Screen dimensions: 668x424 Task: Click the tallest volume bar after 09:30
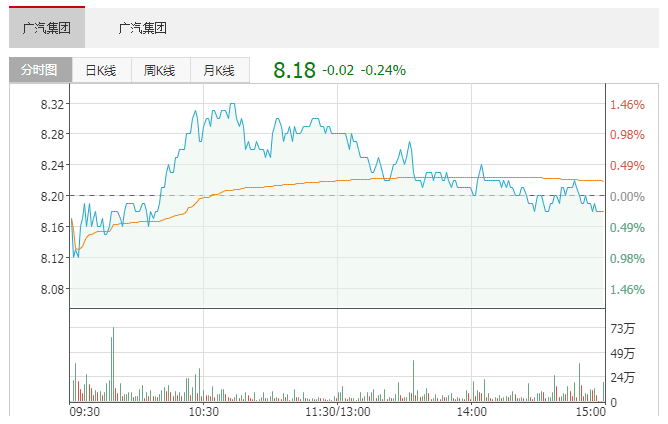[113, 364]
